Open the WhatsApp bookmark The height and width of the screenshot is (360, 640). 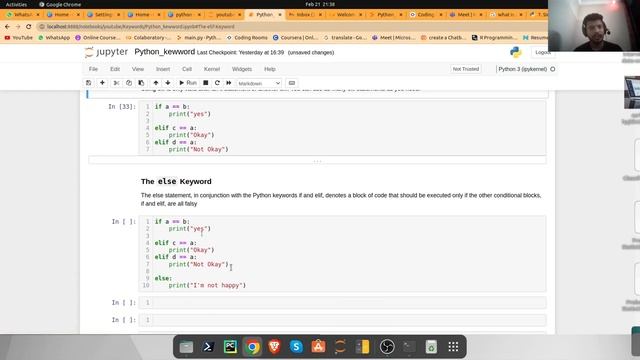click(x=54, y=38)
